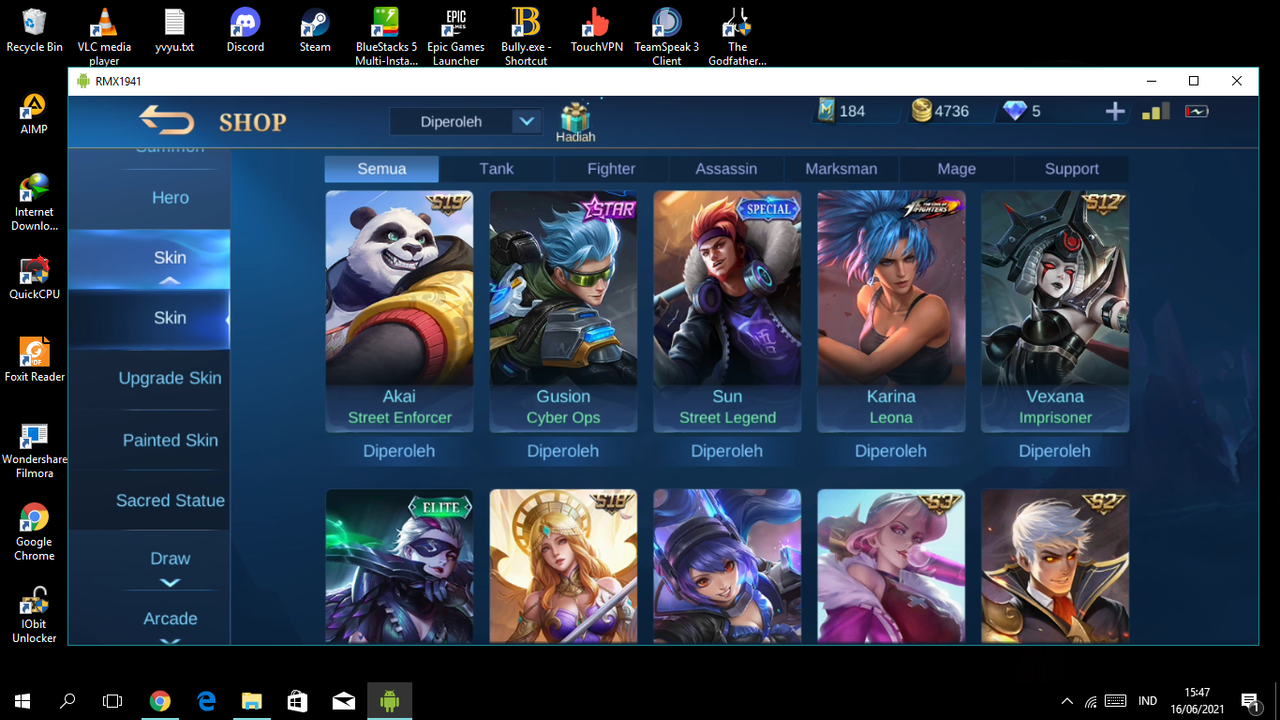Viewport: 1280px width, 720px height.
Task: Open BlueStacks 5 Multi-Instance shortcut
Action: click(x=386, y=37)
